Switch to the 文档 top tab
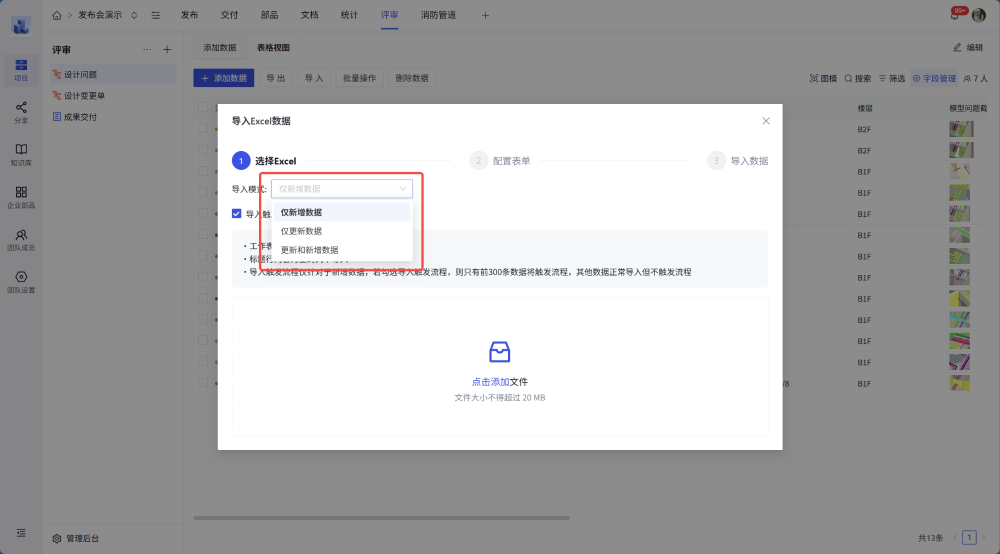1000x554 pixels. tap(309, 15)
